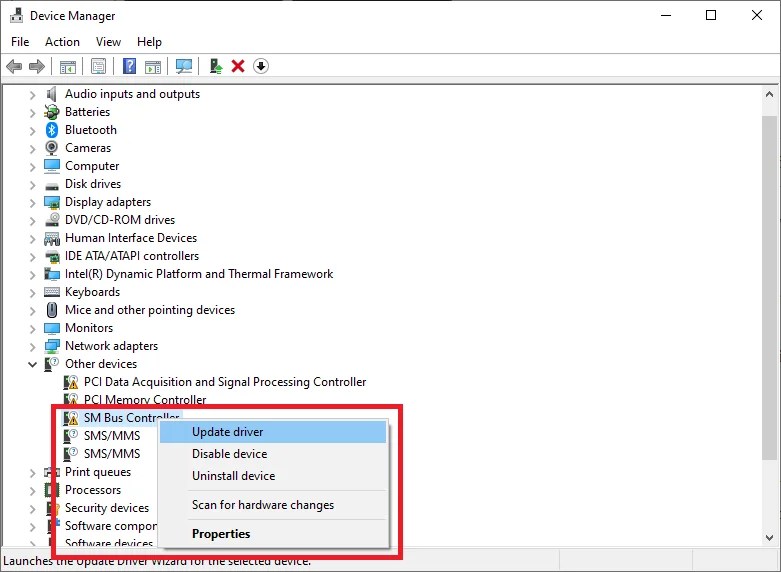Click the Forward arrow toolbar icon
This screenshot has width=781, height=572.
[37, 66]
